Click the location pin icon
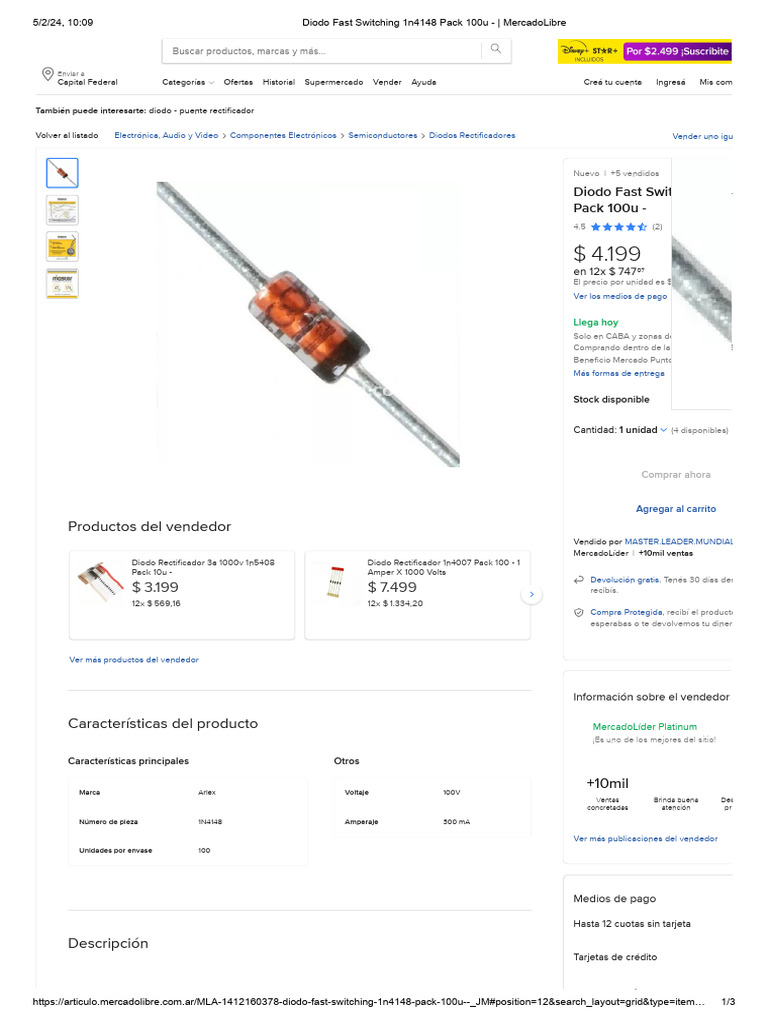This screenshot has width=768, height=1024. [48, 74]
